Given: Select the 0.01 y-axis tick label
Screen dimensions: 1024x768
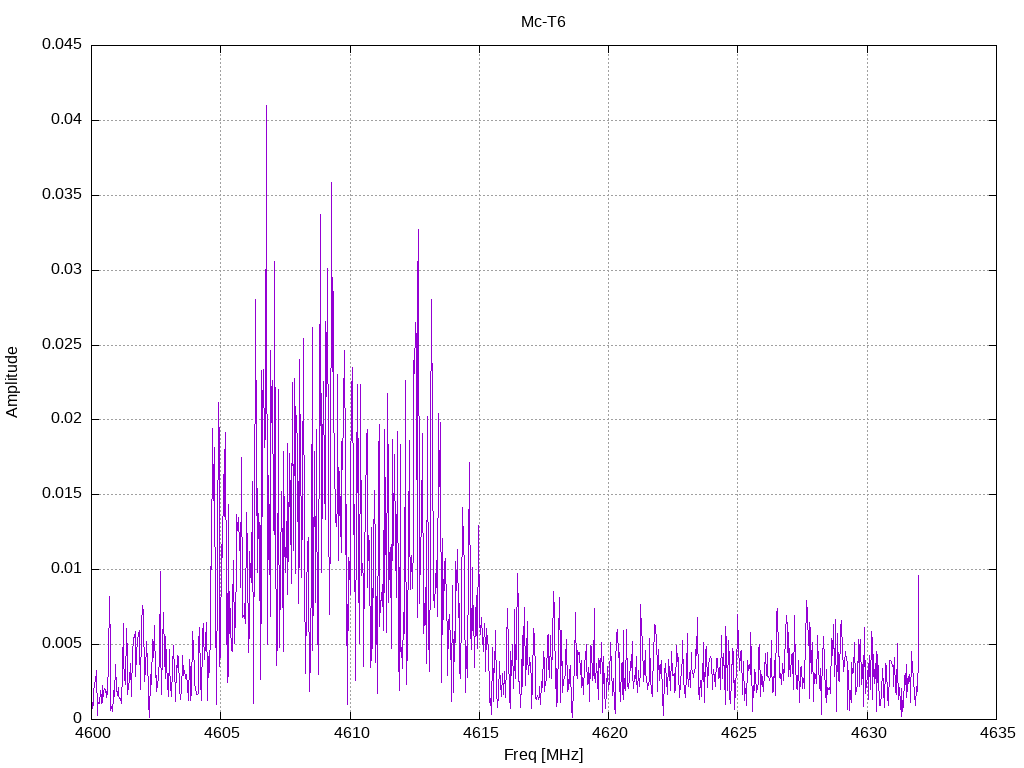Looking at the screenshot, I should point(65,569).
